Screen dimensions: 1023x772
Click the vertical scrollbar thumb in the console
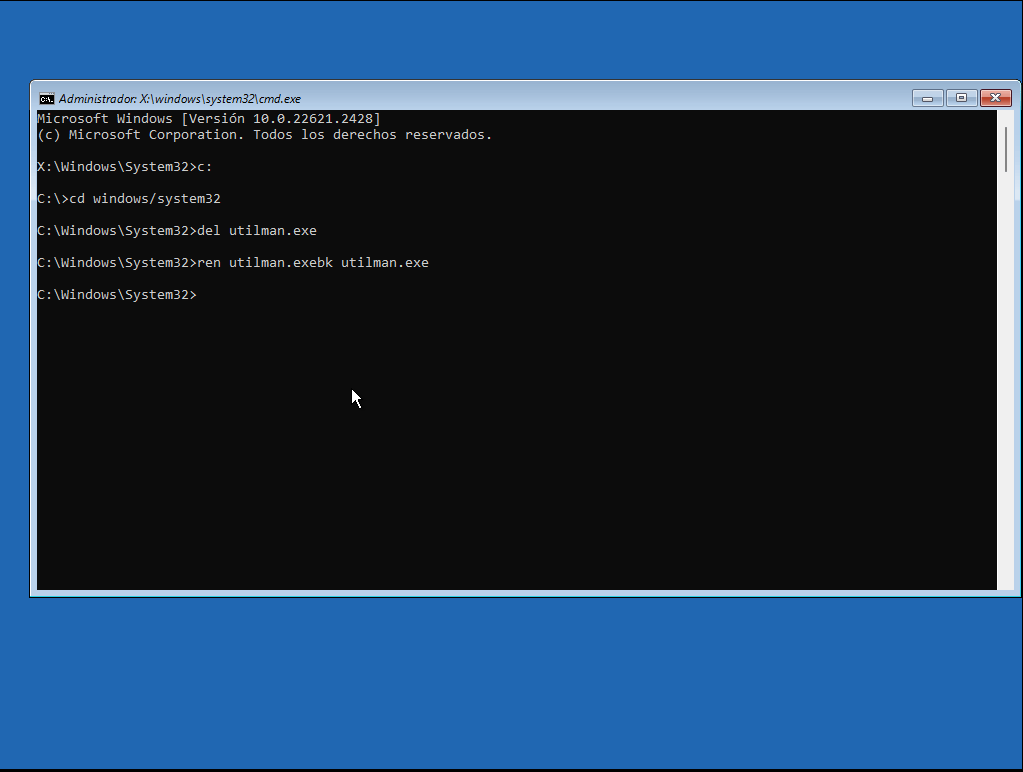pos(1007,149)
